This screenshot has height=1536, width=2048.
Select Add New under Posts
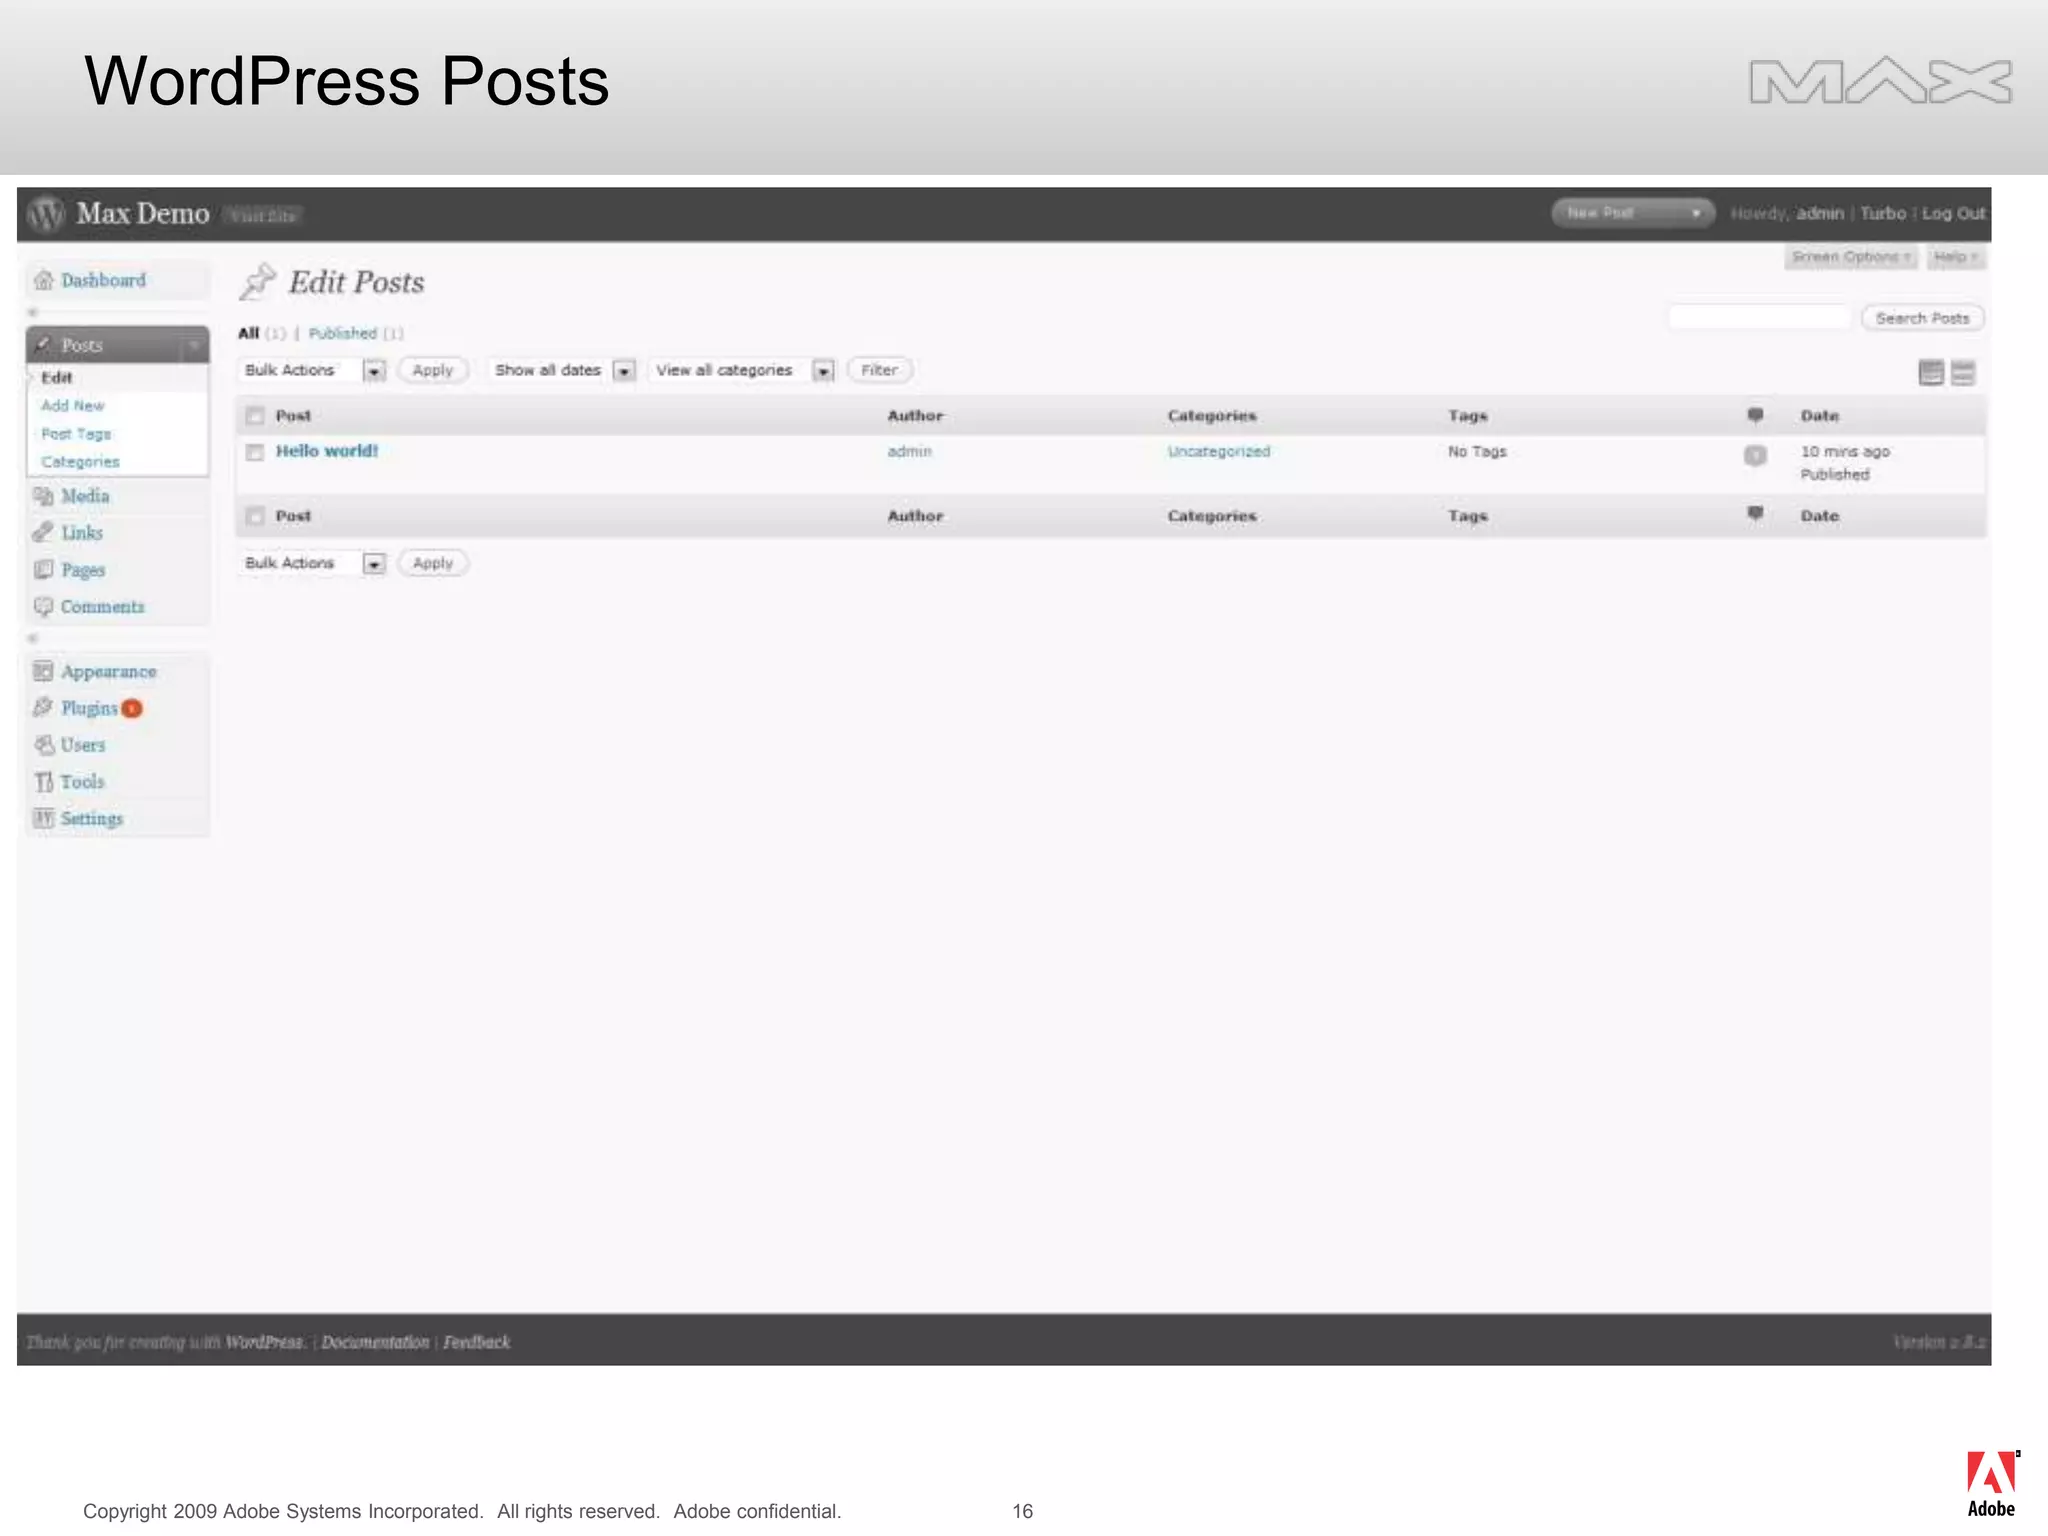click(x=73, y=405)
